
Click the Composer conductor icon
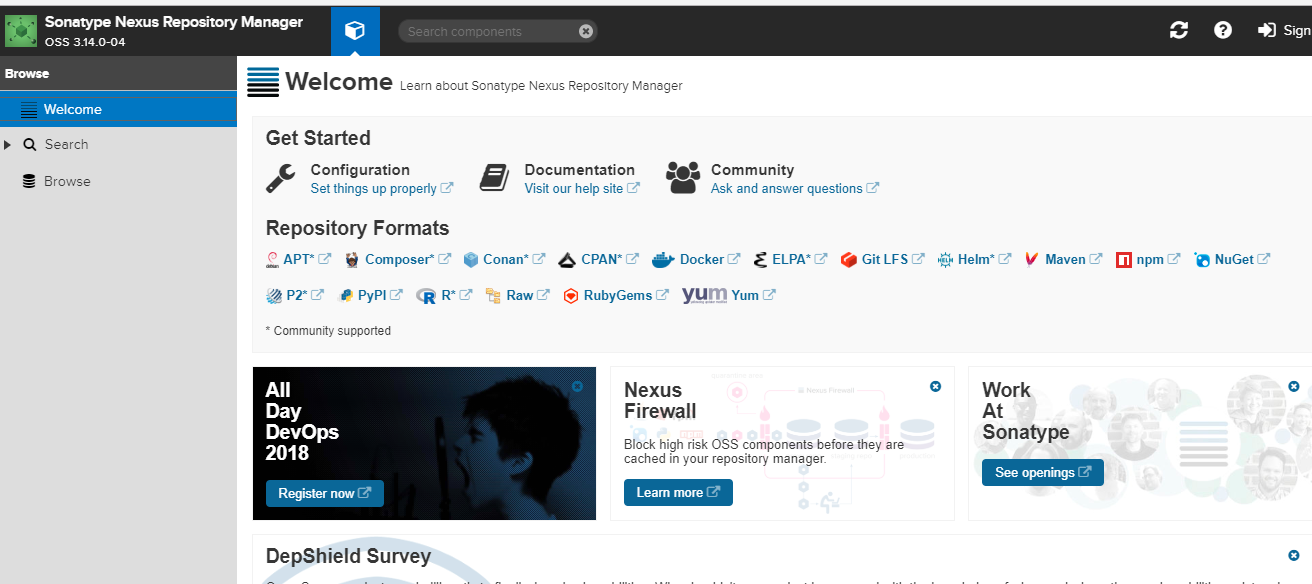352,260
